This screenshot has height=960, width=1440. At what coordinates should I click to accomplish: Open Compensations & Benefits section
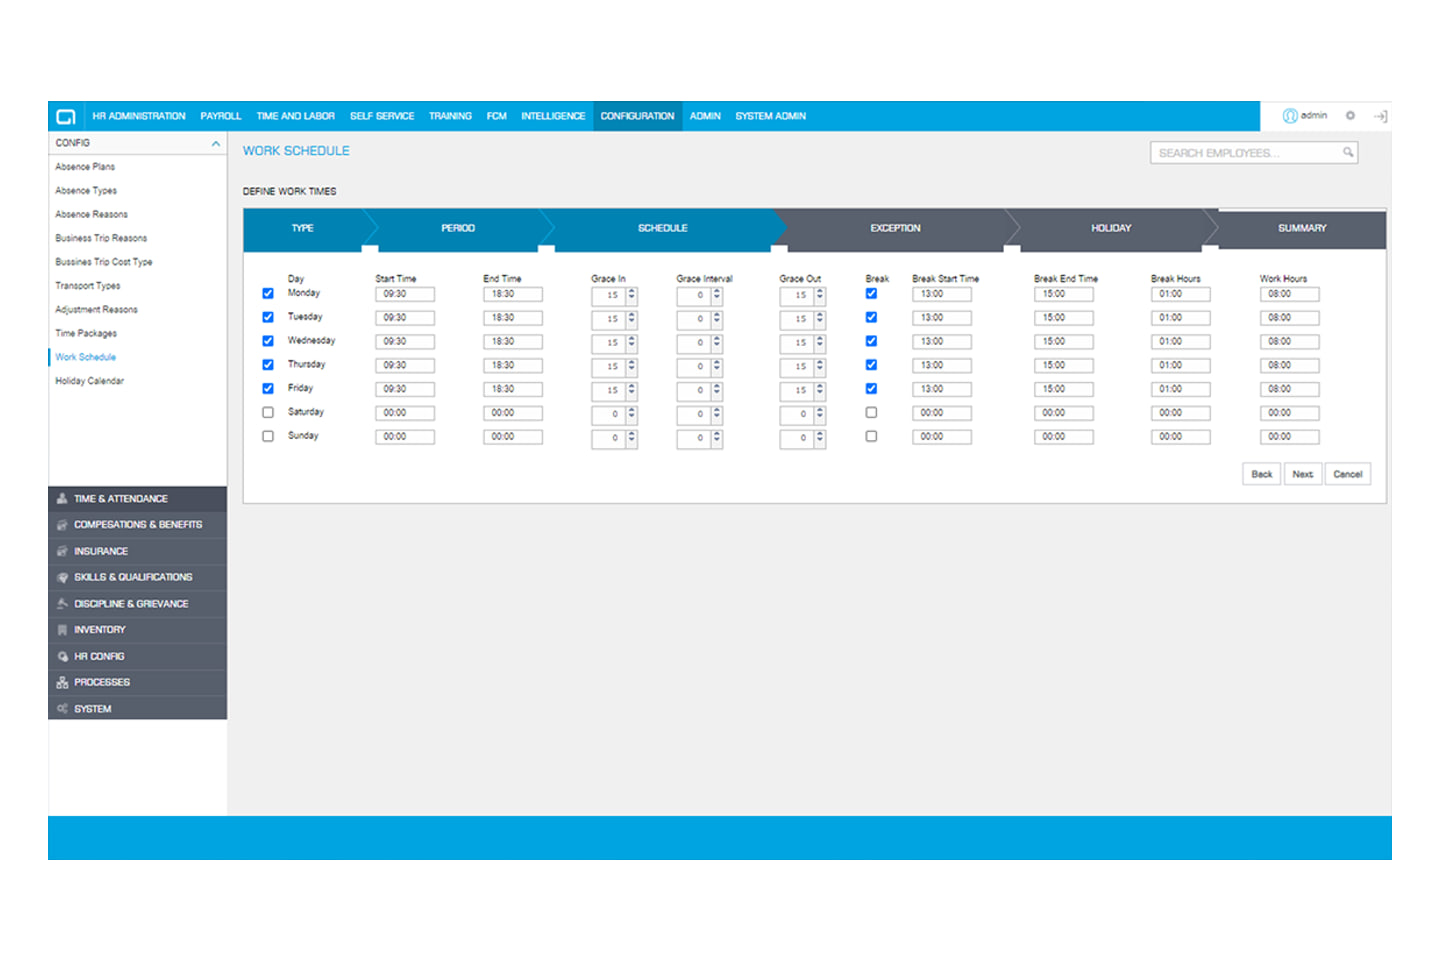(137, 525)
